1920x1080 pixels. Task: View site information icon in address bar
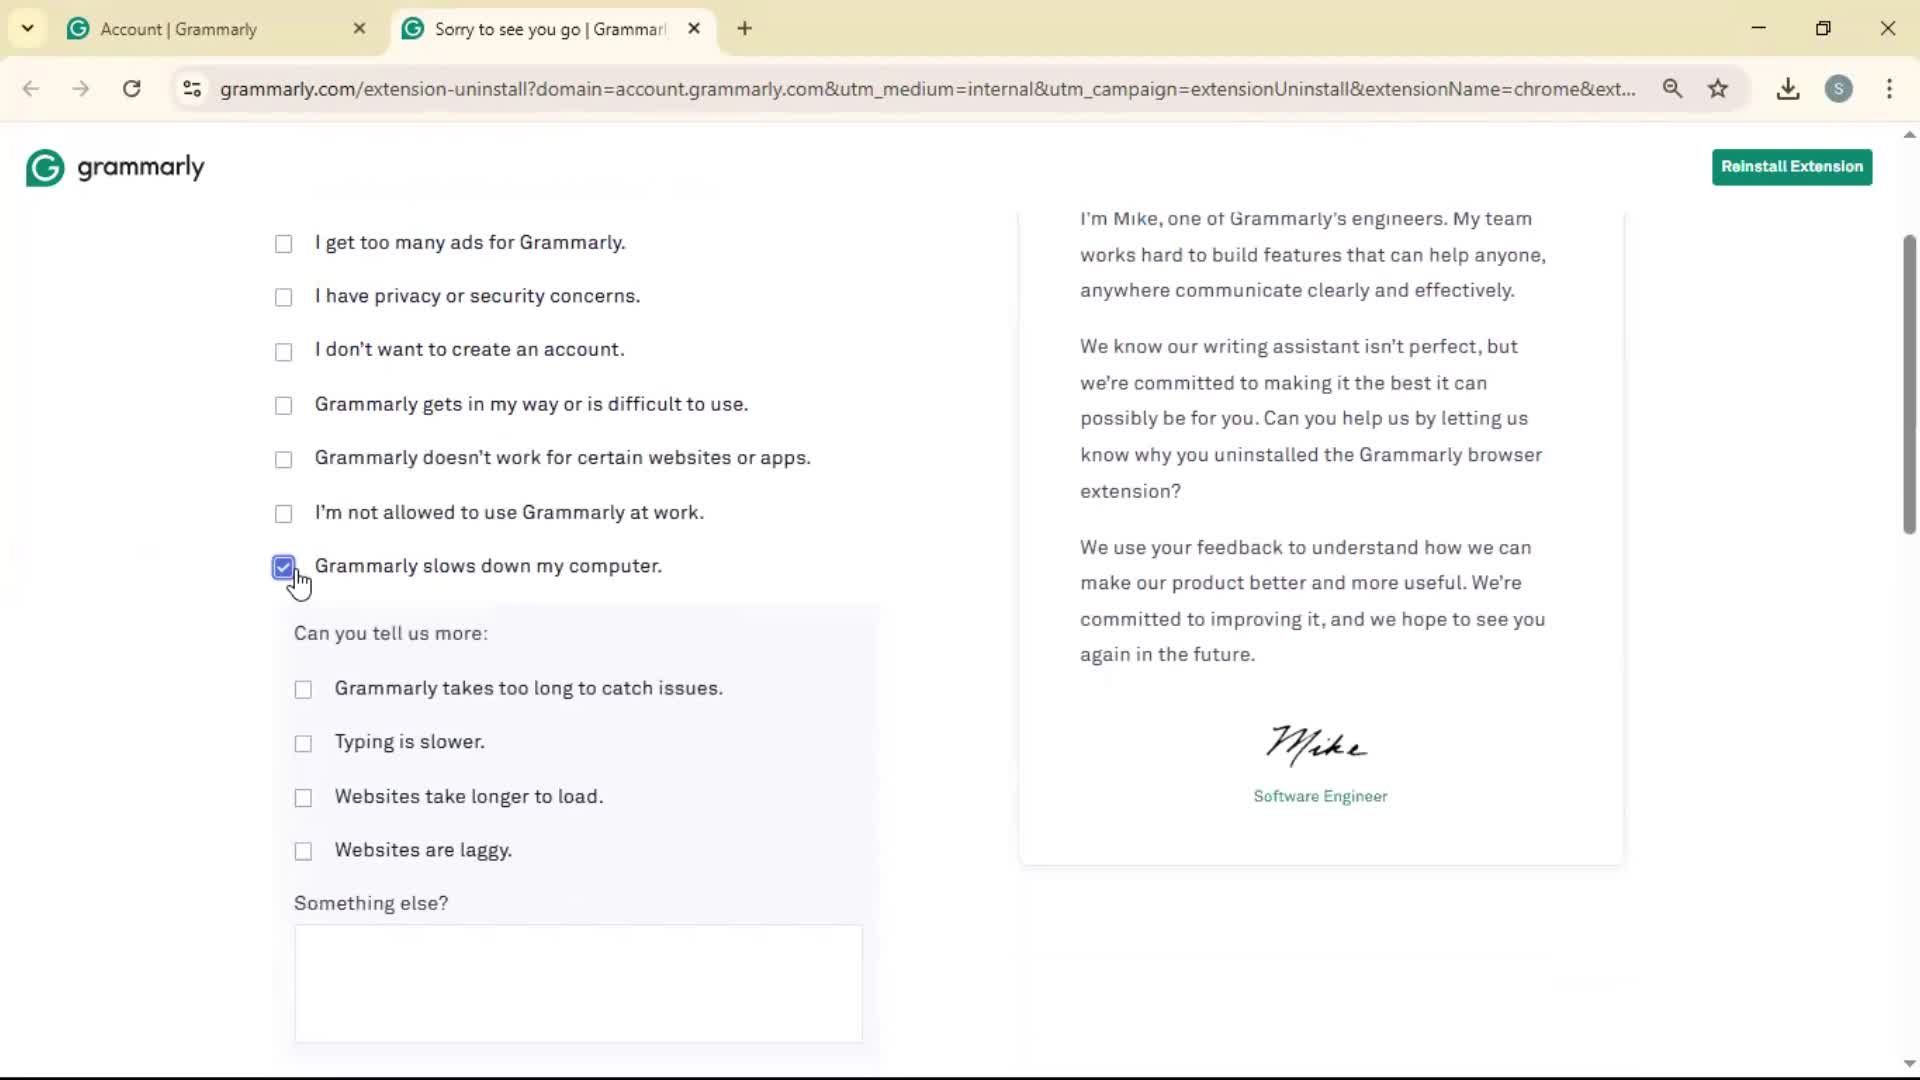pyautogui.click(x=192, y=89)
